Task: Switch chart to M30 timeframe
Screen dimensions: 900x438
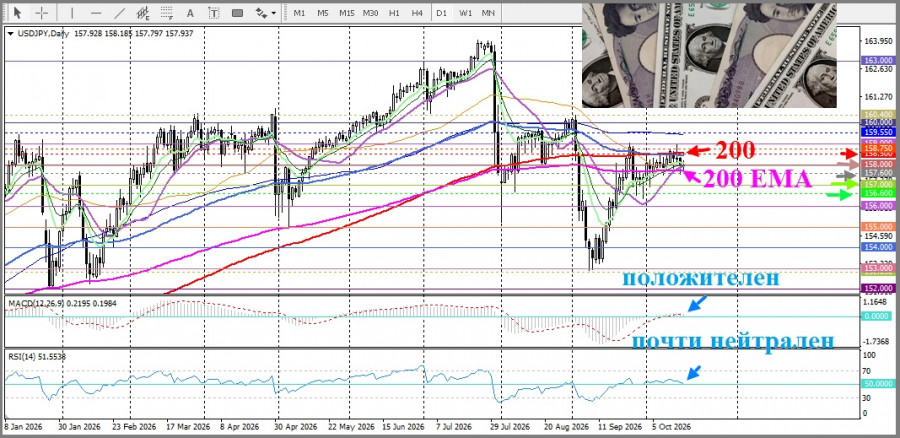Action: (x=371, y=12)
